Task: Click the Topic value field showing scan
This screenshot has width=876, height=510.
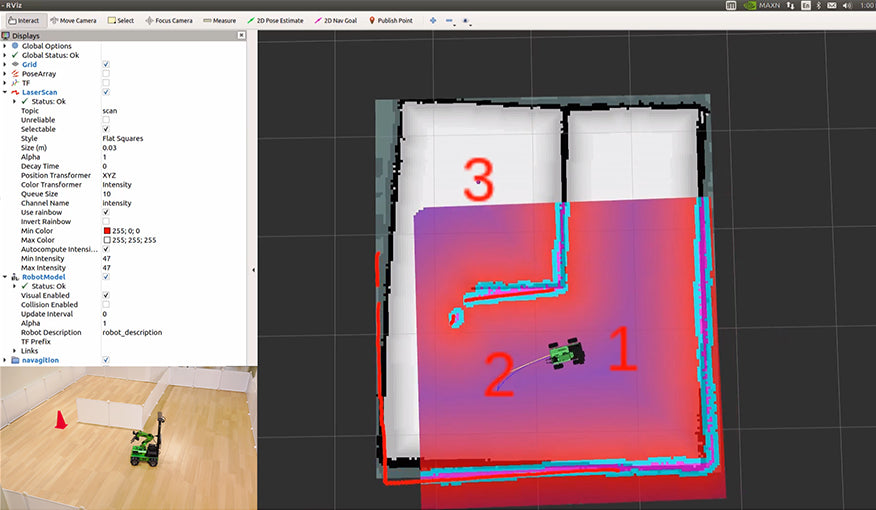Action: [170, 110]
